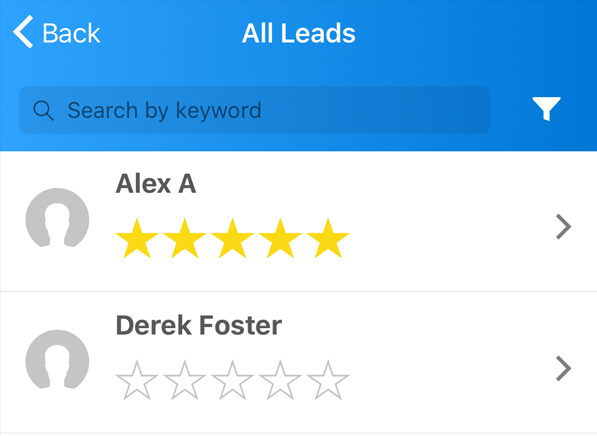This screenshot has width=597, height=436.
Task: Set Derek Foster's rating to one star
Action: [x=137, y=380]
